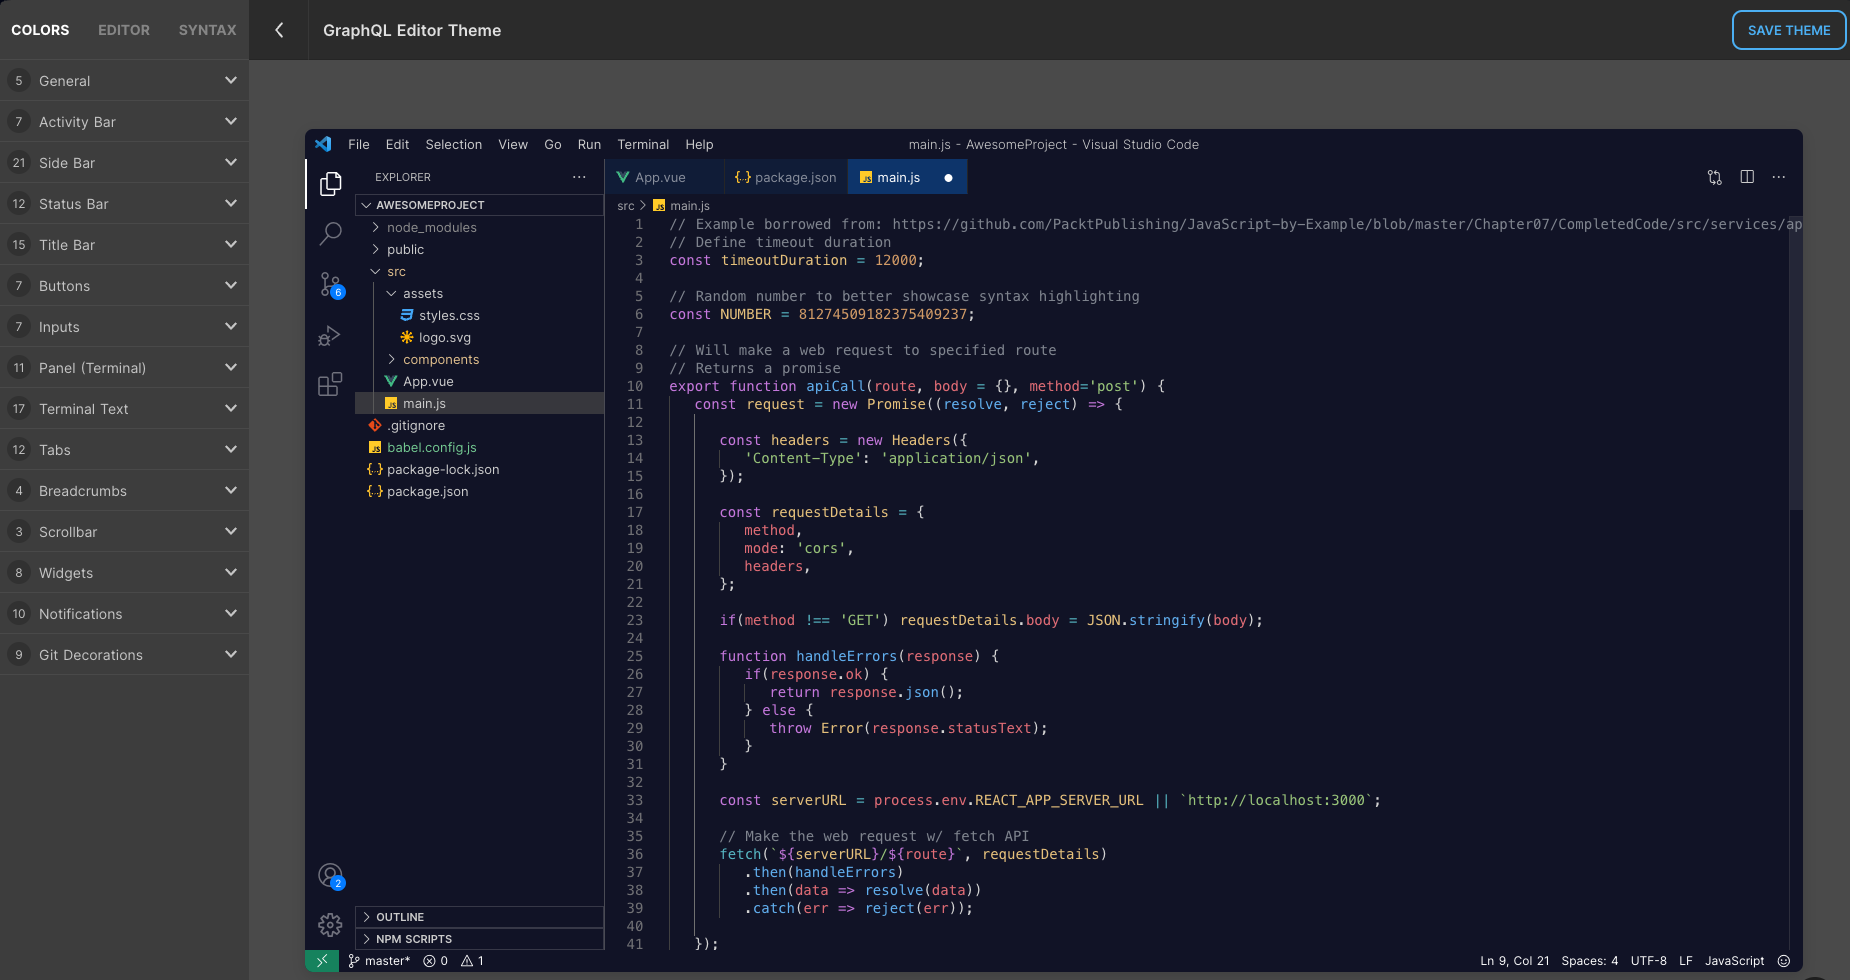Click the Accounts icon with badge 2
The width and height of the screenshot is (1850, 980).
[330, 876]
